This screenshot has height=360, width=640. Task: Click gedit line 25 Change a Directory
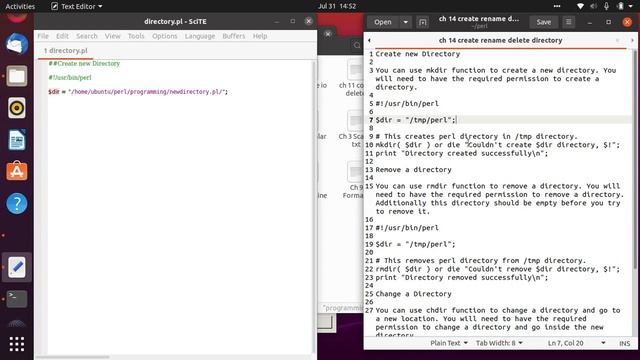pyautogui.click(x=413, y=294)
